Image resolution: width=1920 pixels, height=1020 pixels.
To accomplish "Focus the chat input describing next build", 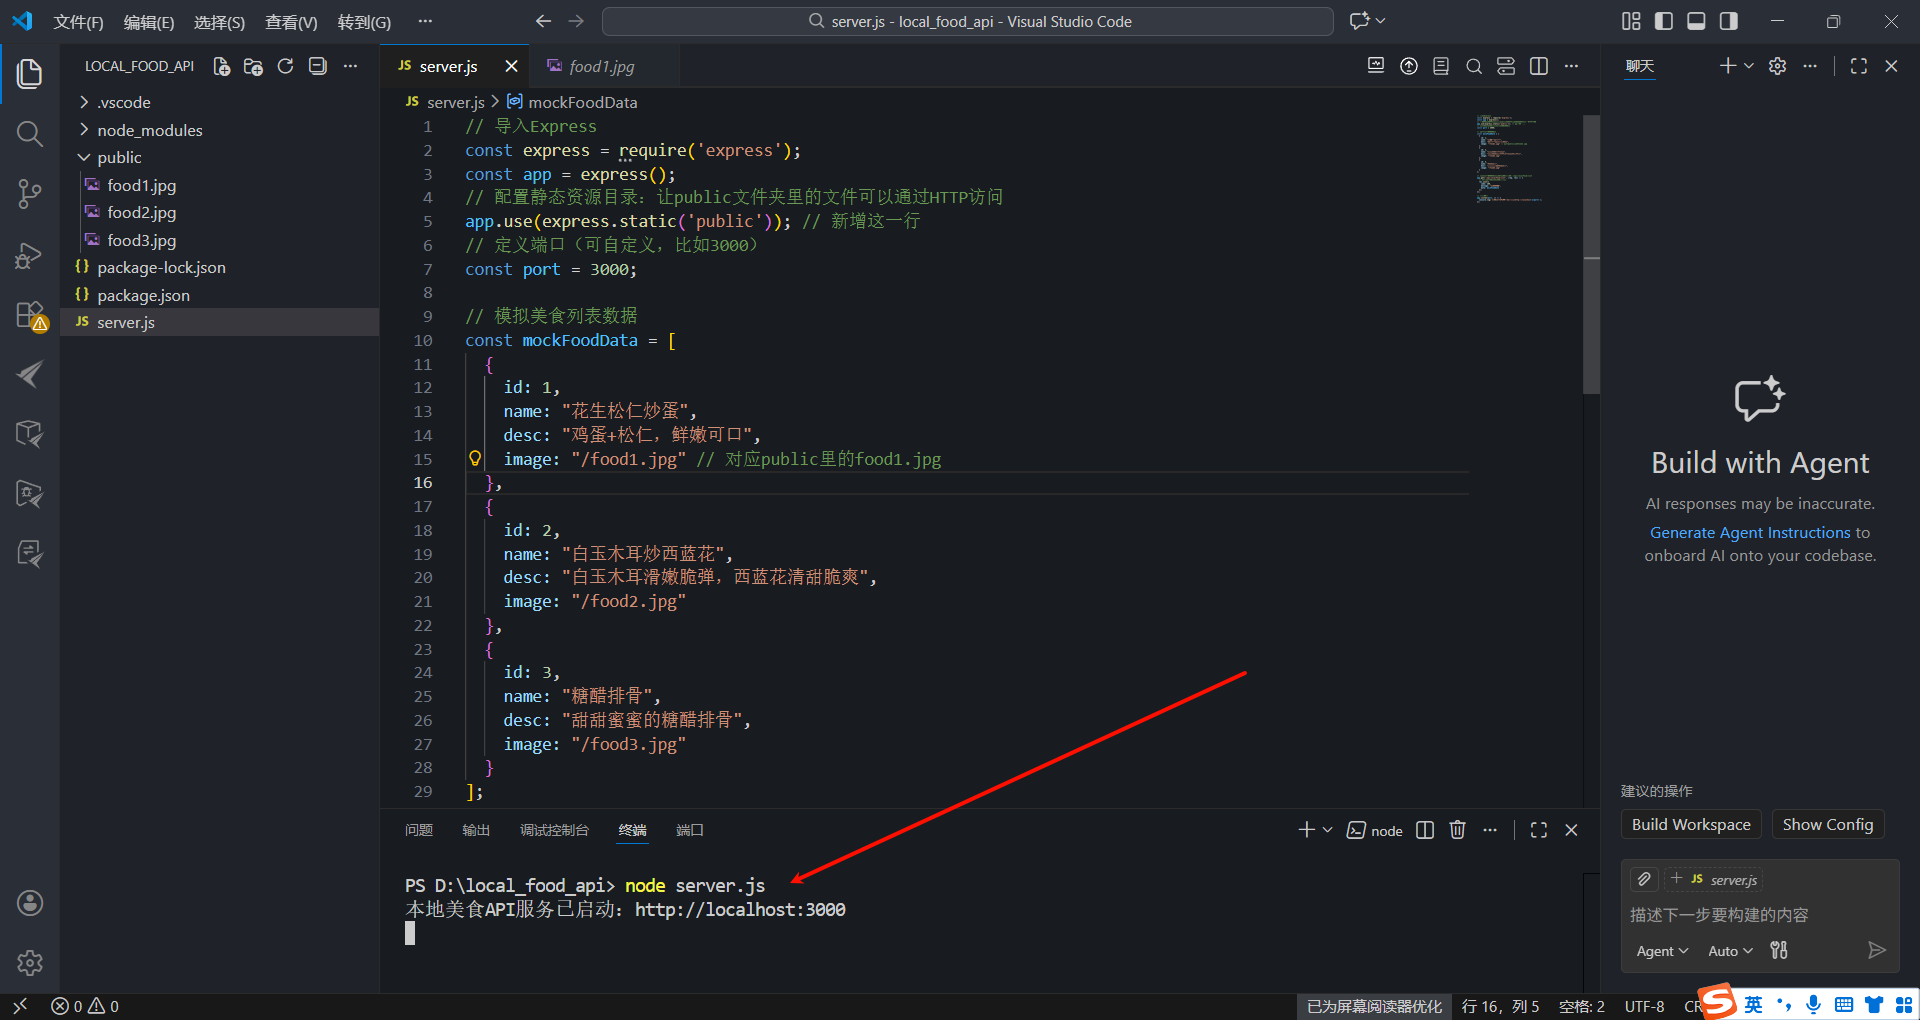I will click(x=1760, y=915).
